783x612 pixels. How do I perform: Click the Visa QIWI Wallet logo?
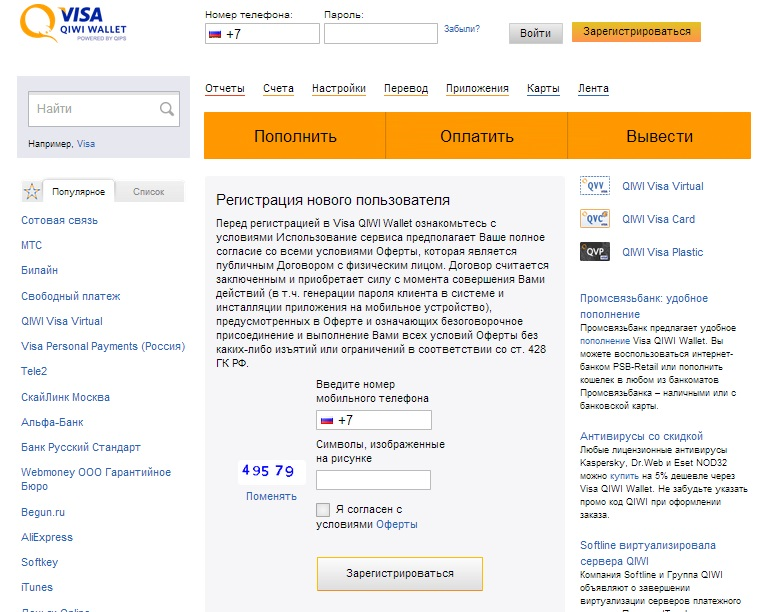[73, 23]
